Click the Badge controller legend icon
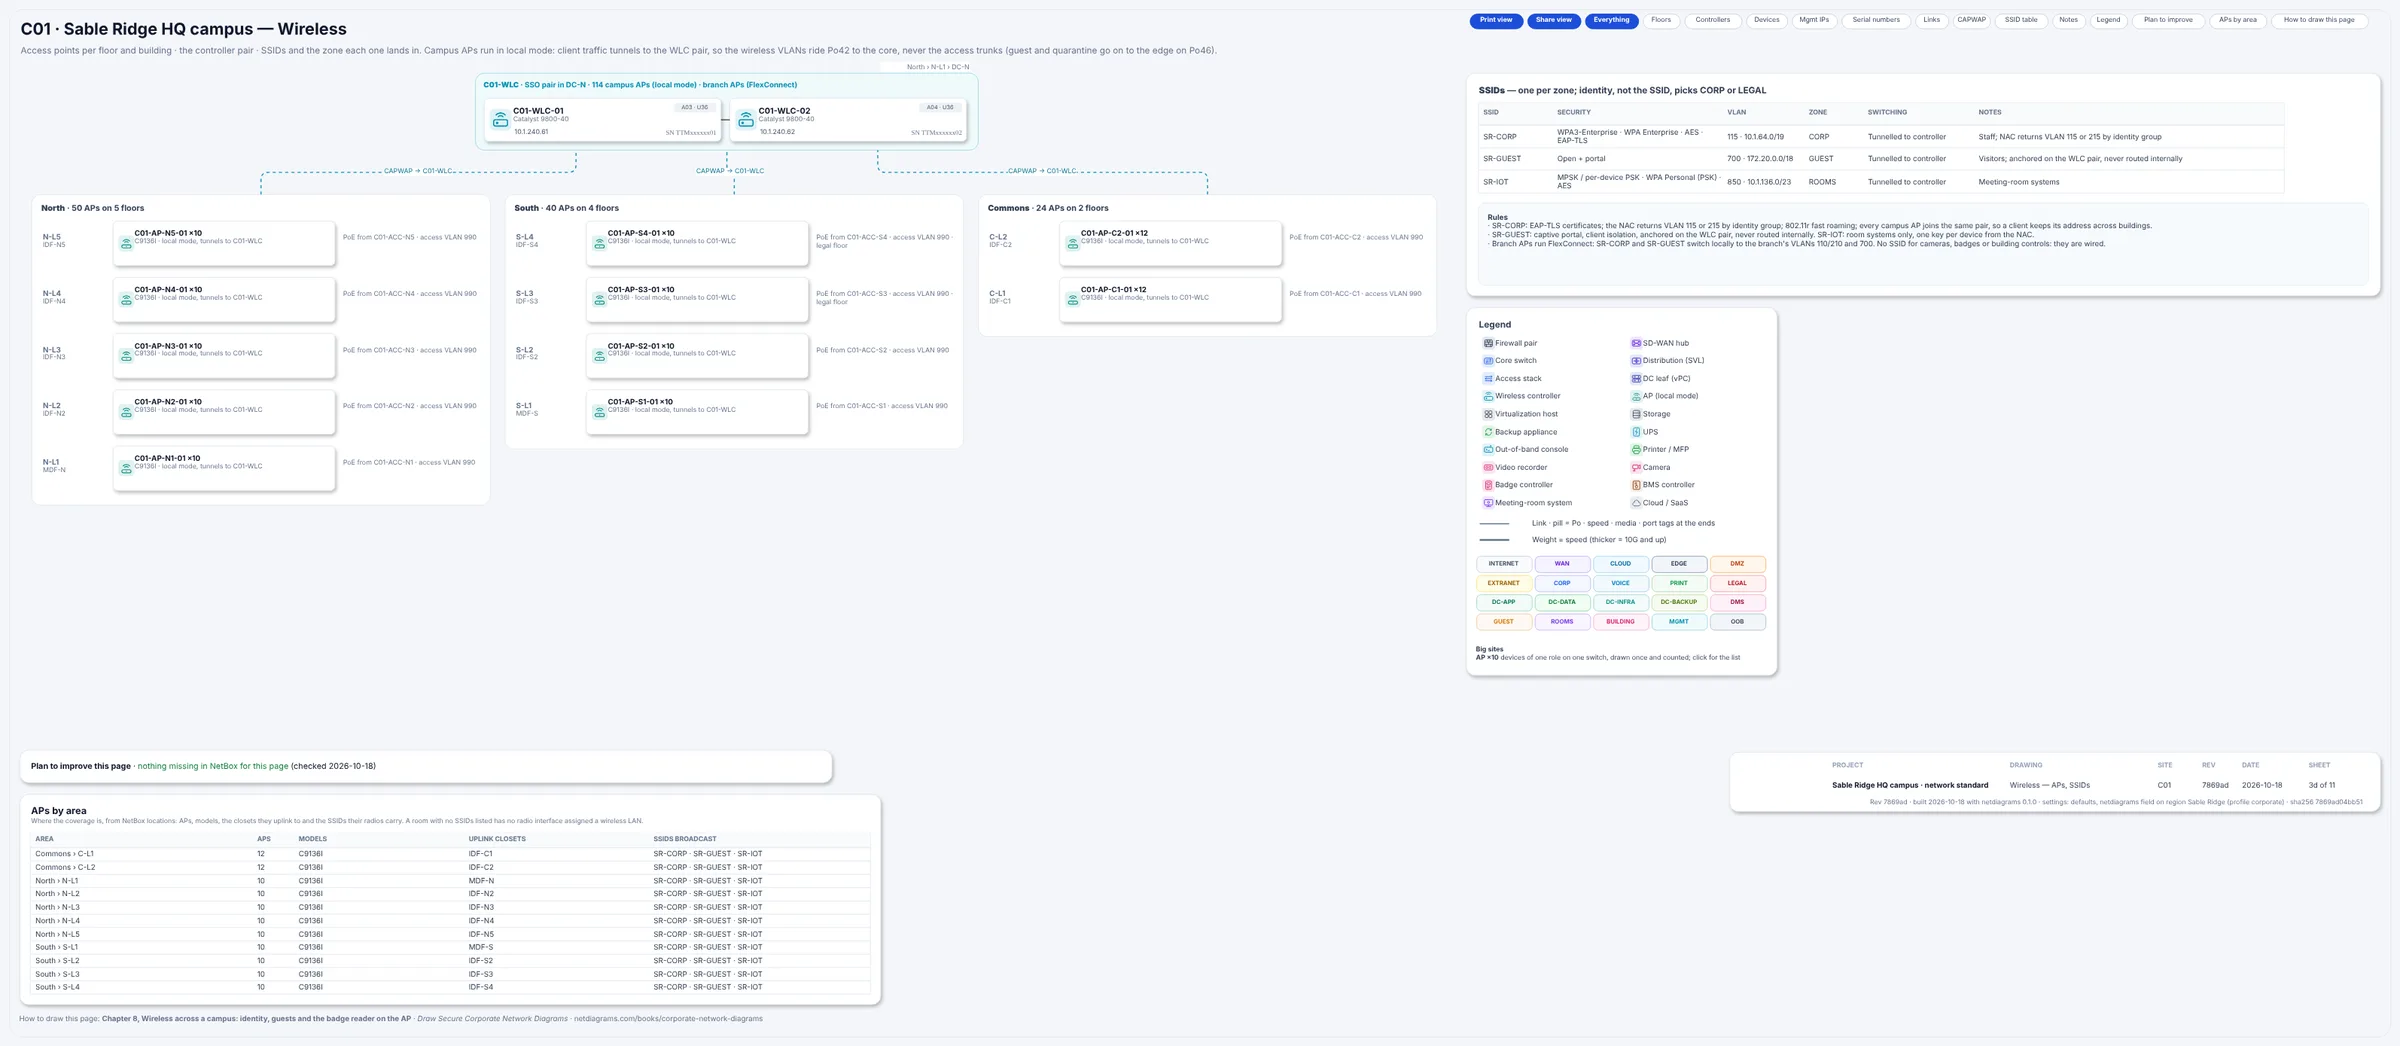Image resolution: width=2400 pixels, height=1046 pixels. pos(1488,485)
